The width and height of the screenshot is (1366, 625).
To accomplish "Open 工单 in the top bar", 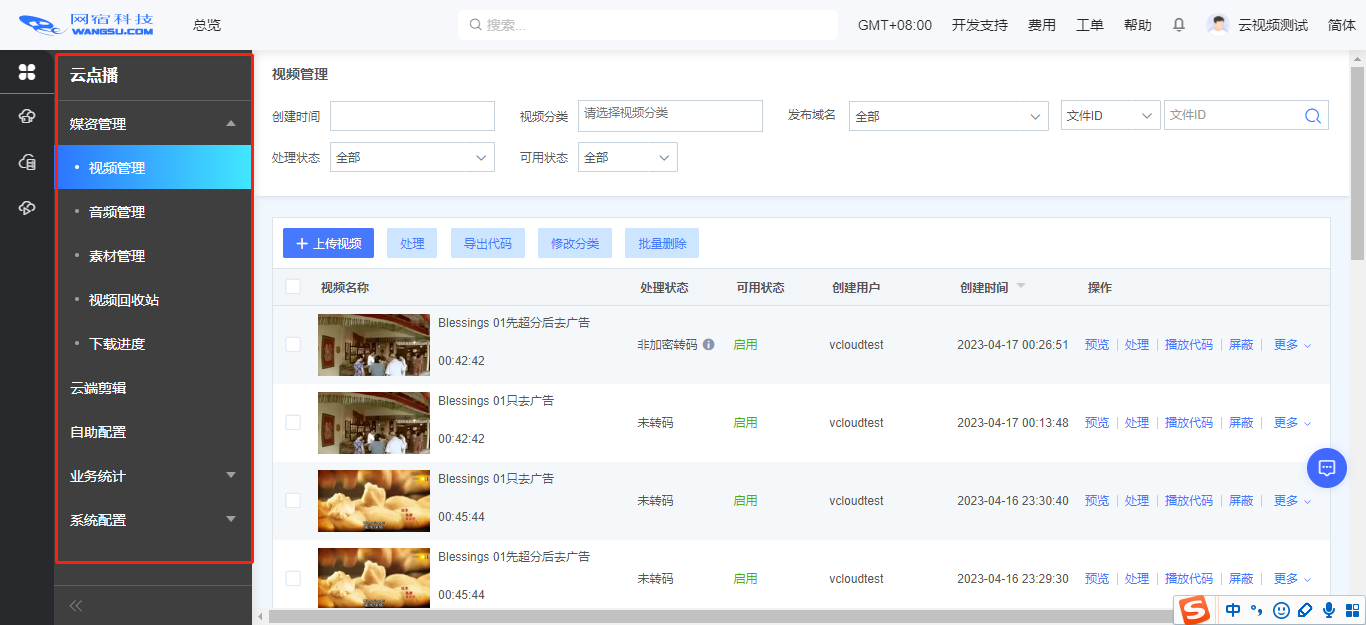I will (x=1090, y=25).
